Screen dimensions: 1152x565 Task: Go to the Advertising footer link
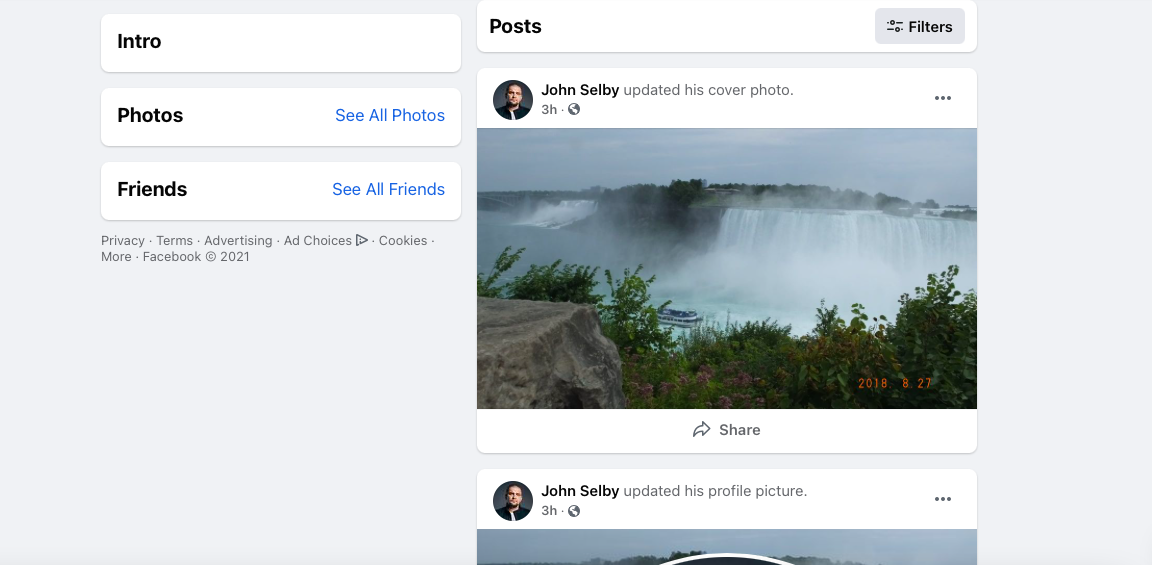tap(238, 241)
